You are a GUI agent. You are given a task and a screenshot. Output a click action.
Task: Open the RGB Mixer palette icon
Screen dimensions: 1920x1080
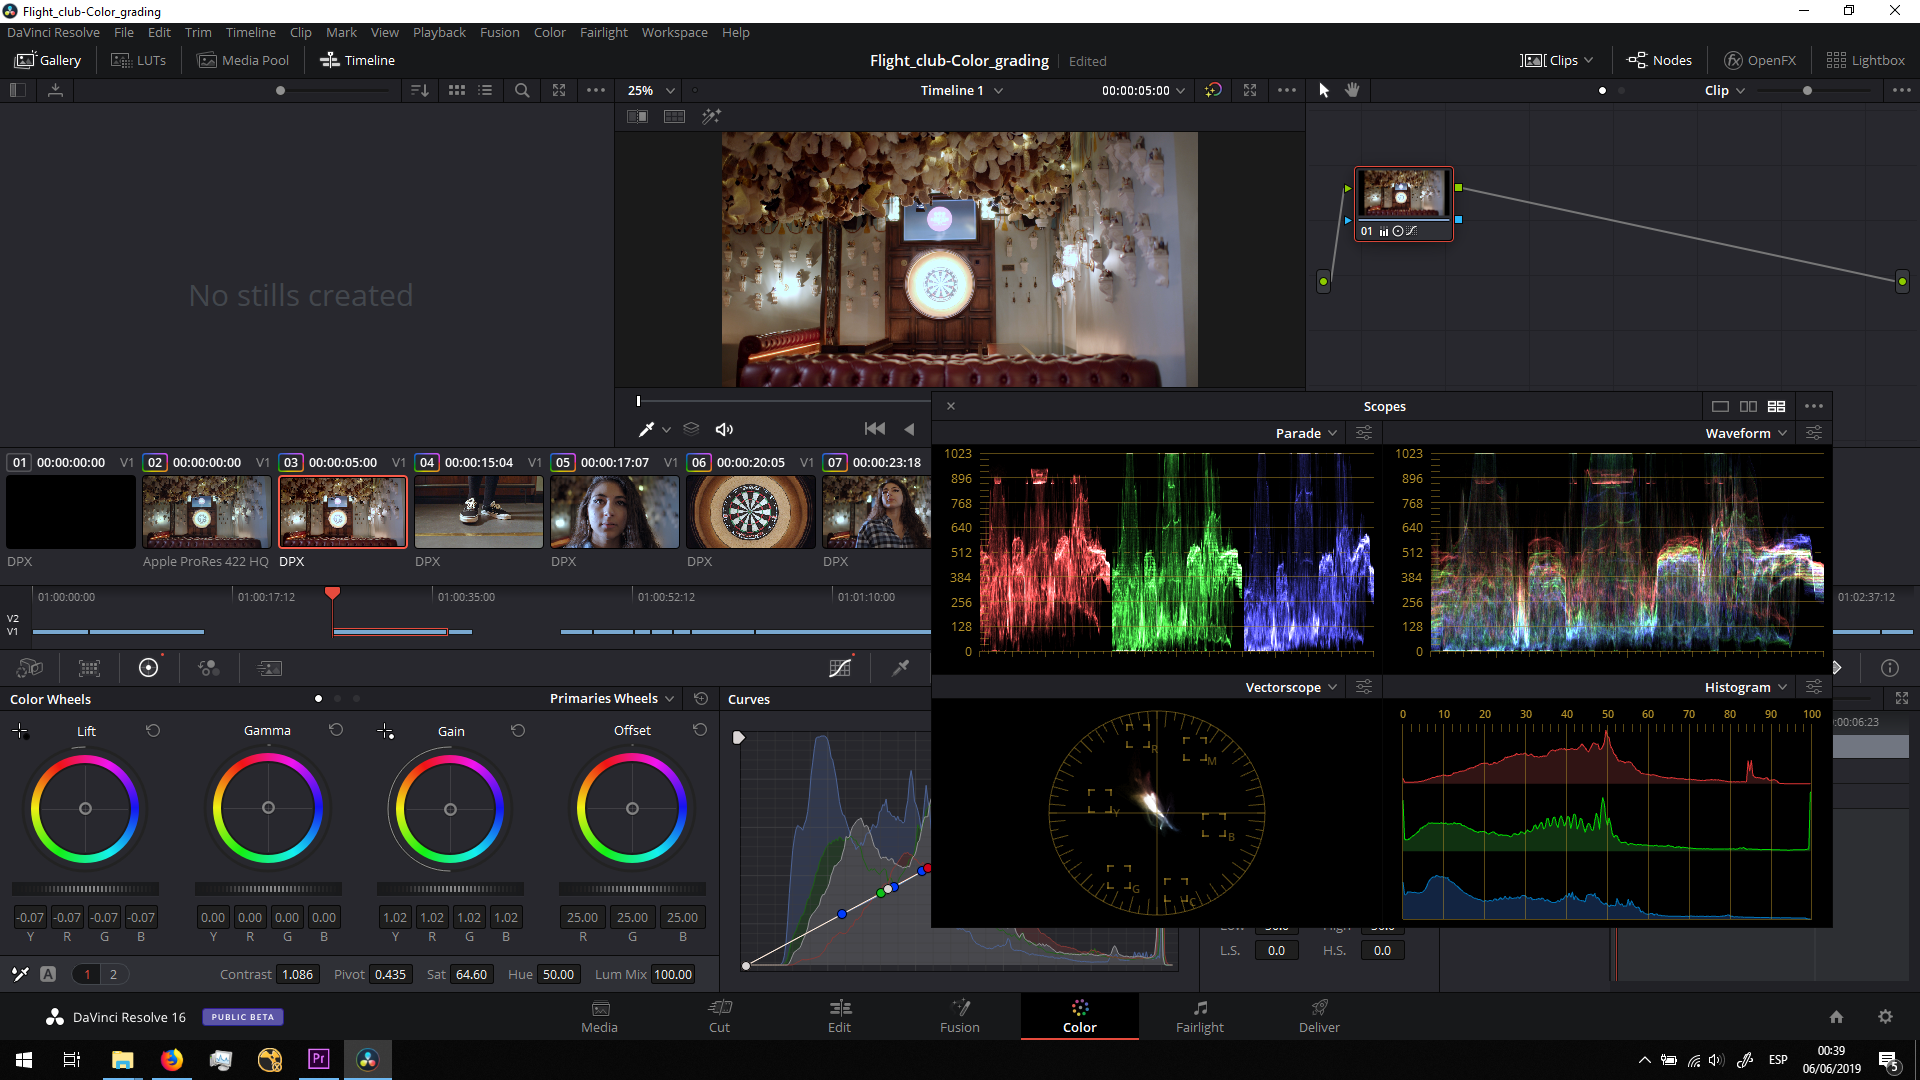[208, 668]
